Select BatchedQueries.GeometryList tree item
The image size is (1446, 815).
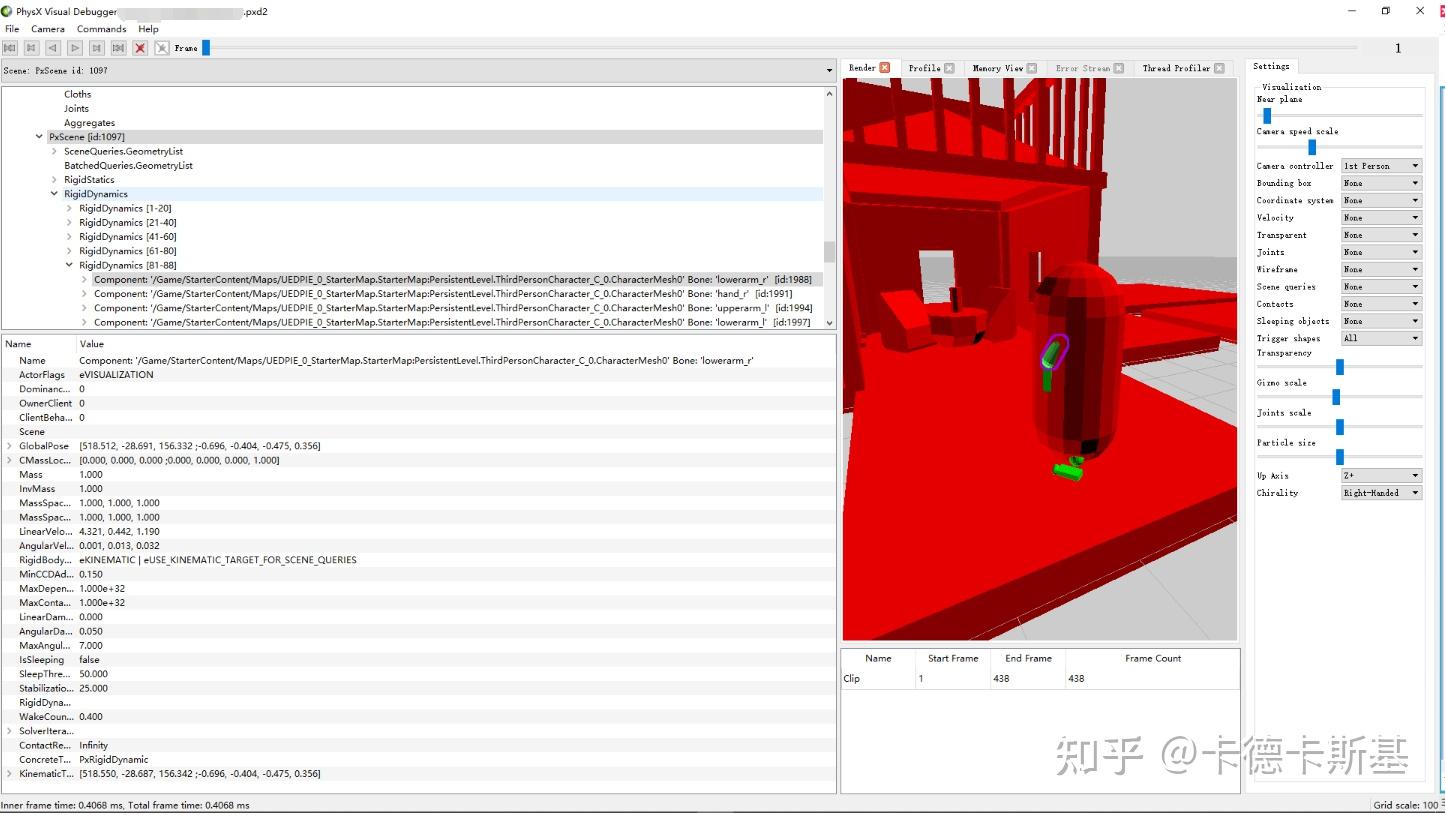(x=128, y=166)
